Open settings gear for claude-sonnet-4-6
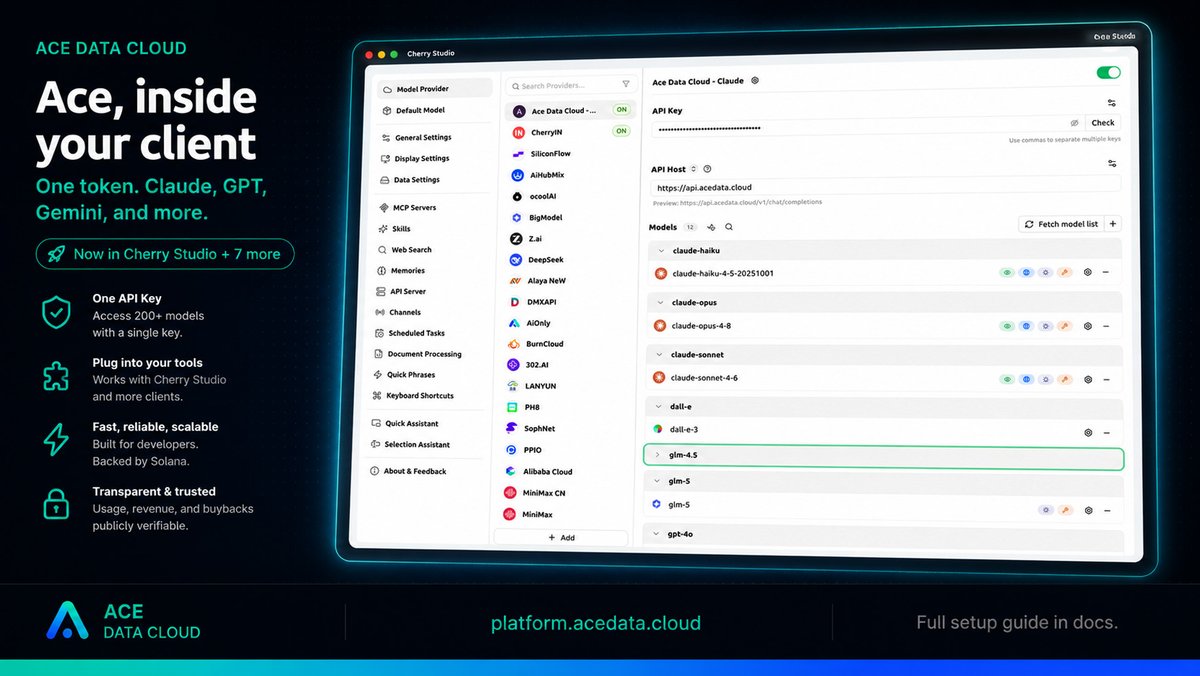This screenshot has width=1200, height=676. 1088,379
